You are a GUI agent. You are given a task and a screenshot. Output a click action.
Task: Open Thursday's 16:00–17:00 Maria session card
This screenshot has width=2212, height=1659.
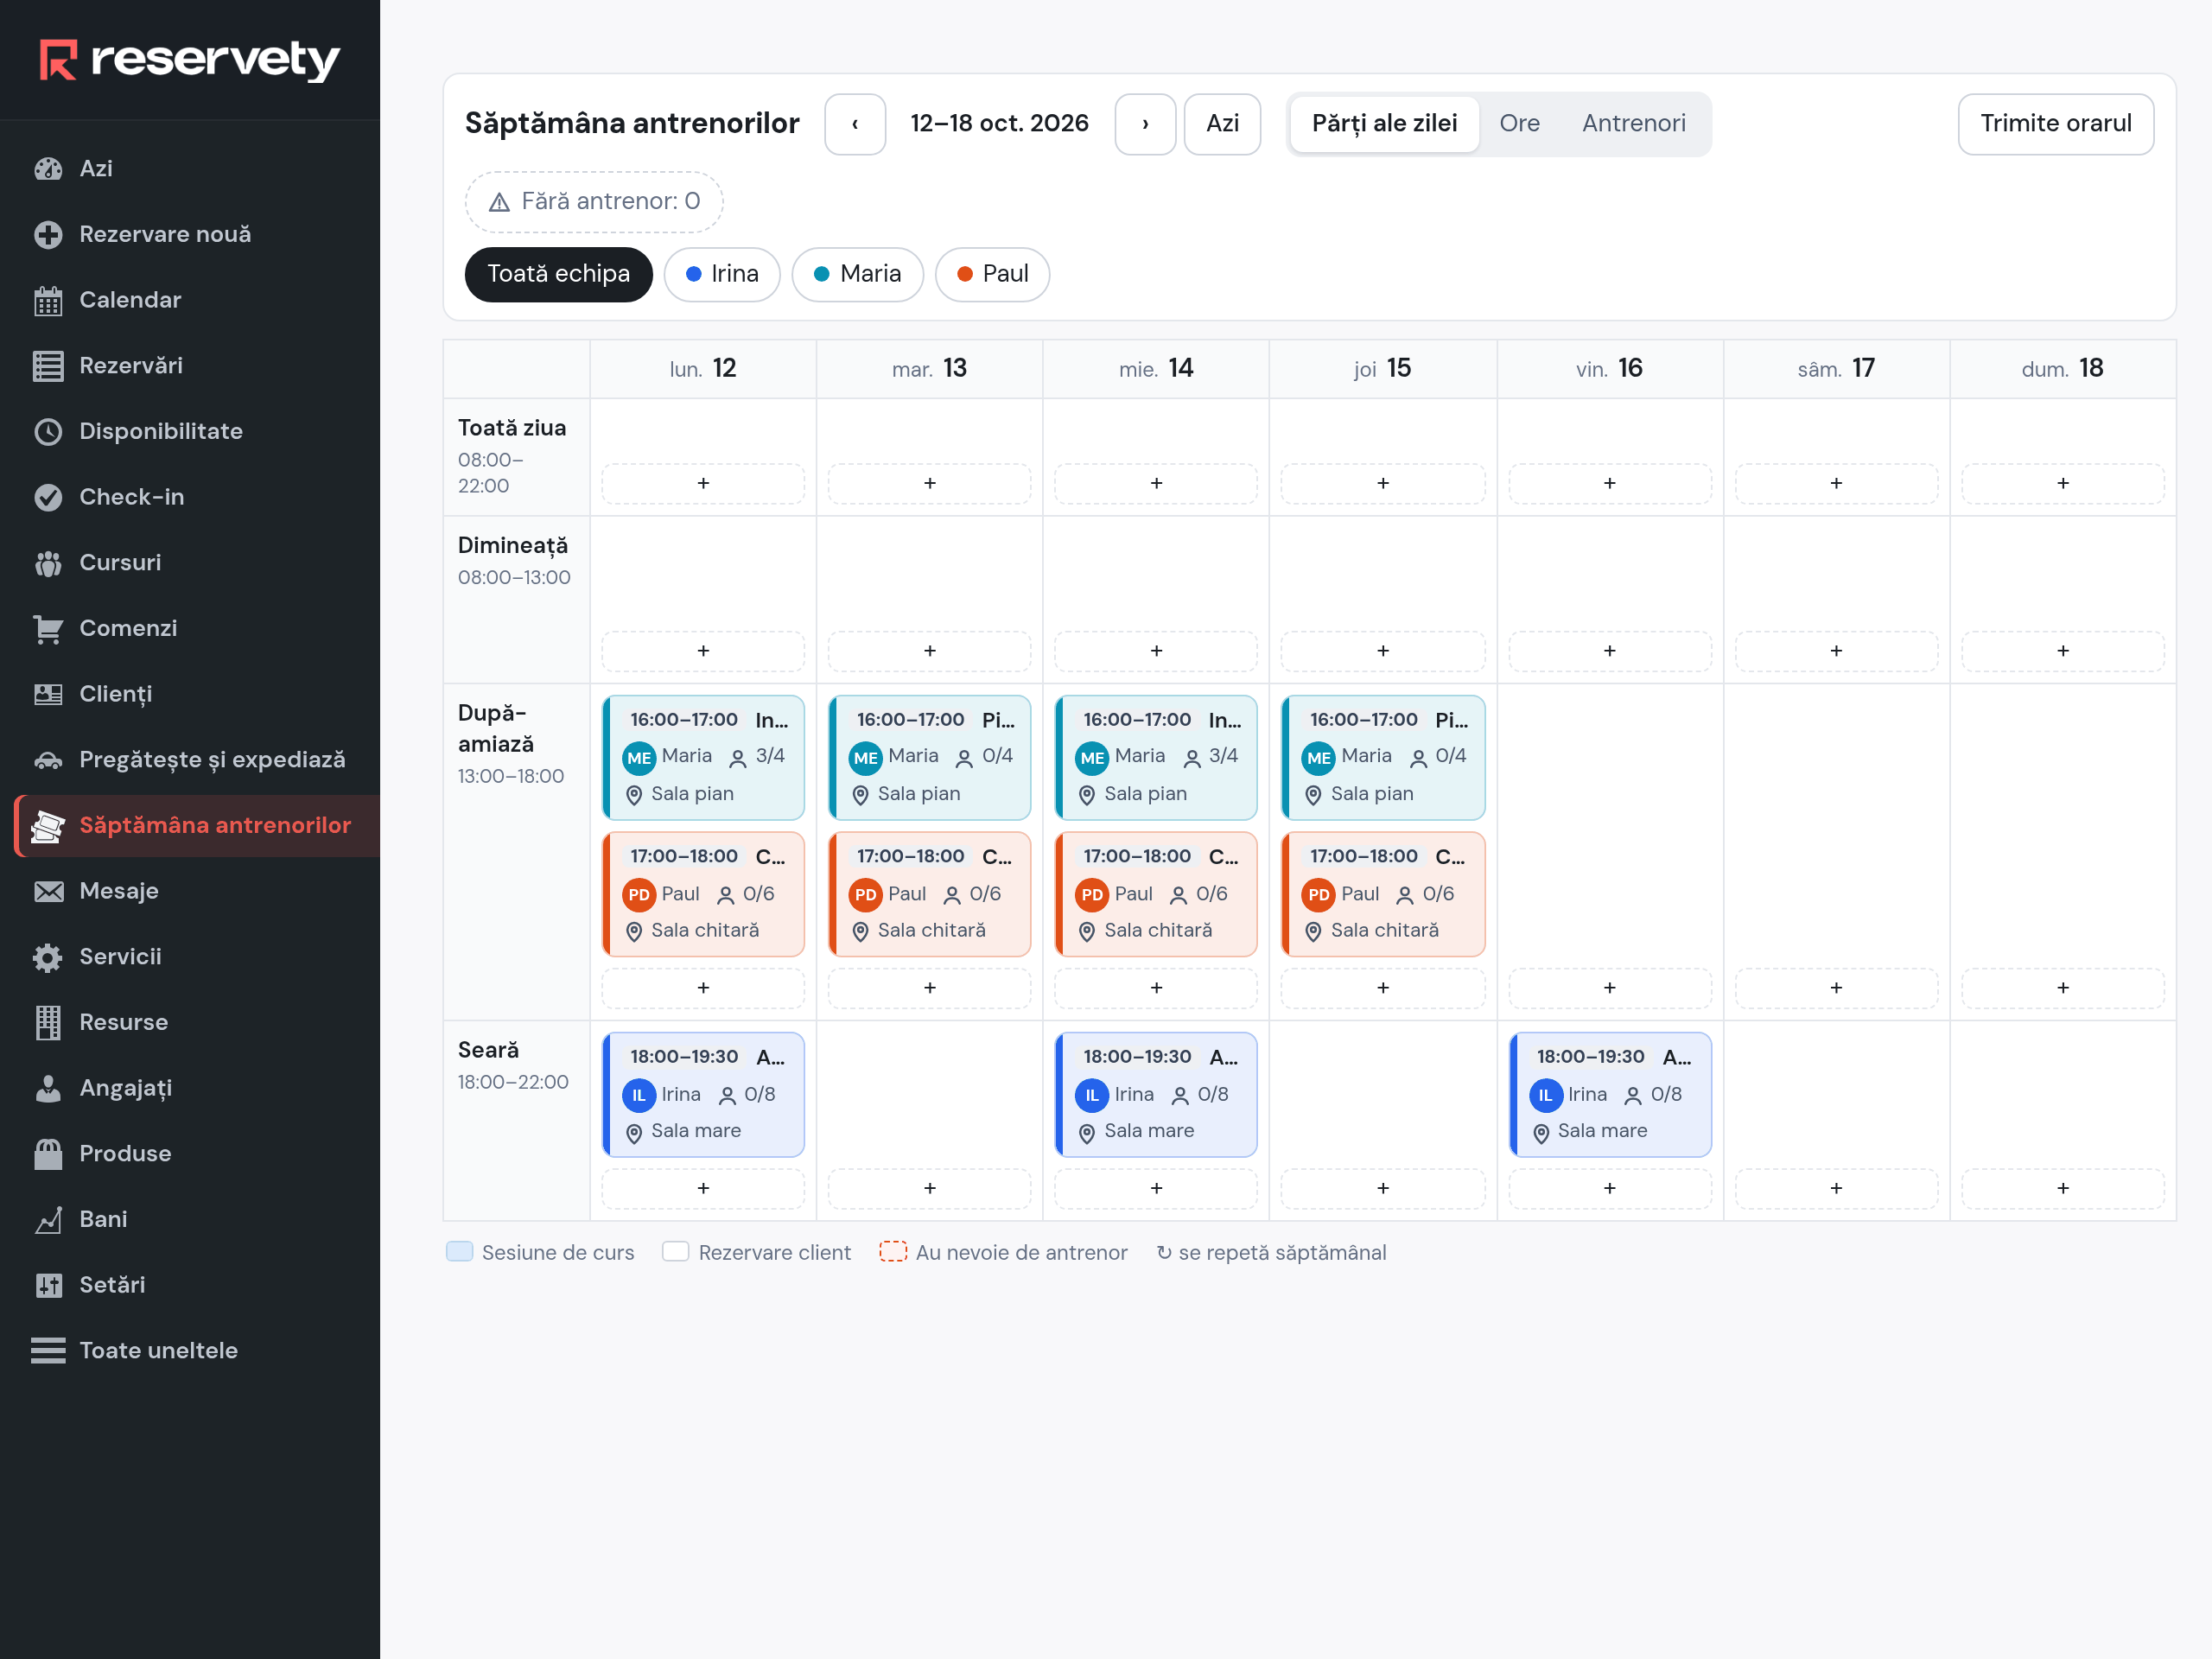coord(1383,757)
